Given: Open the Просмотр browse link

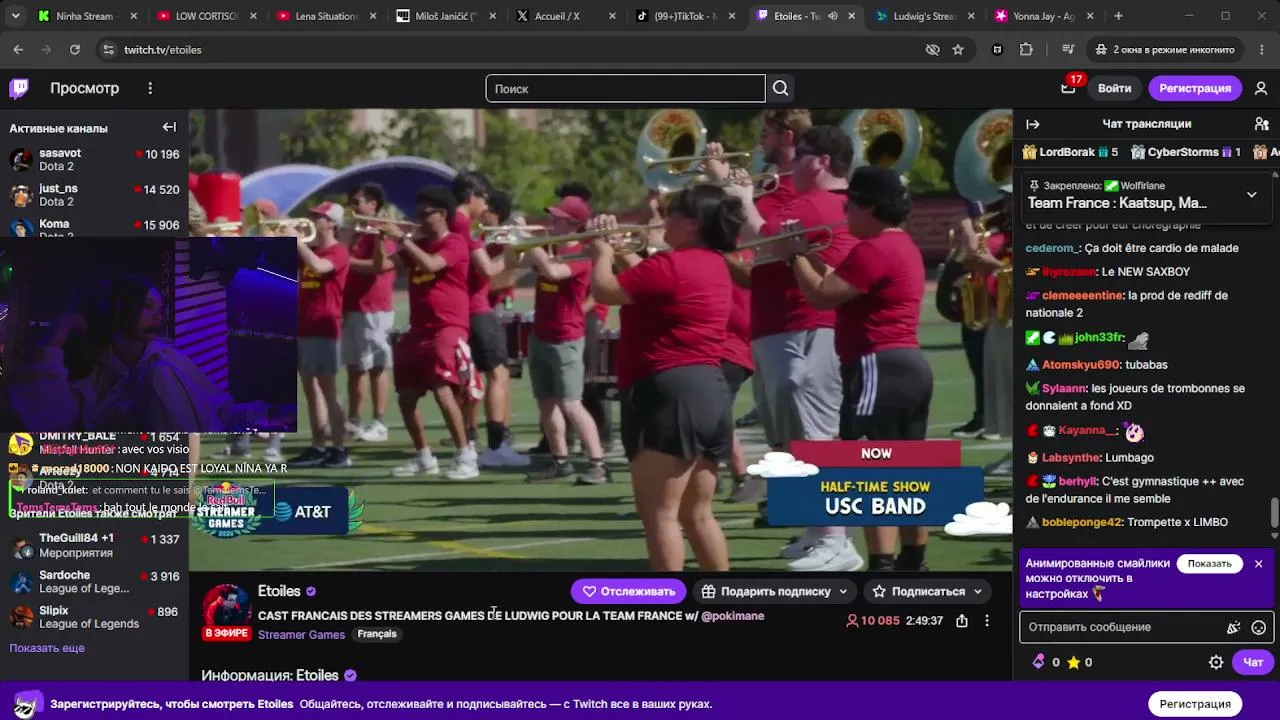Looking at the screenshot, I should tap(85, 88).
